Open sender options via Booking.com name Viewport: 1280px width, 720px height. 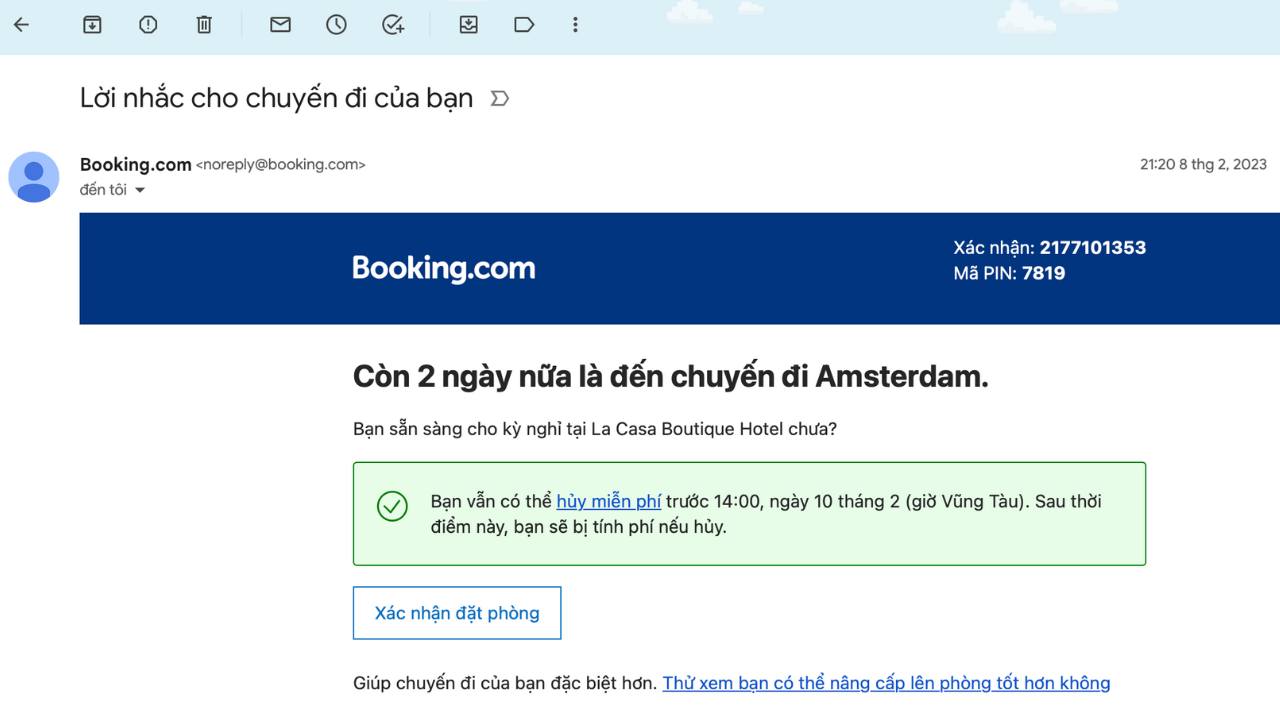tap(136, 164)
